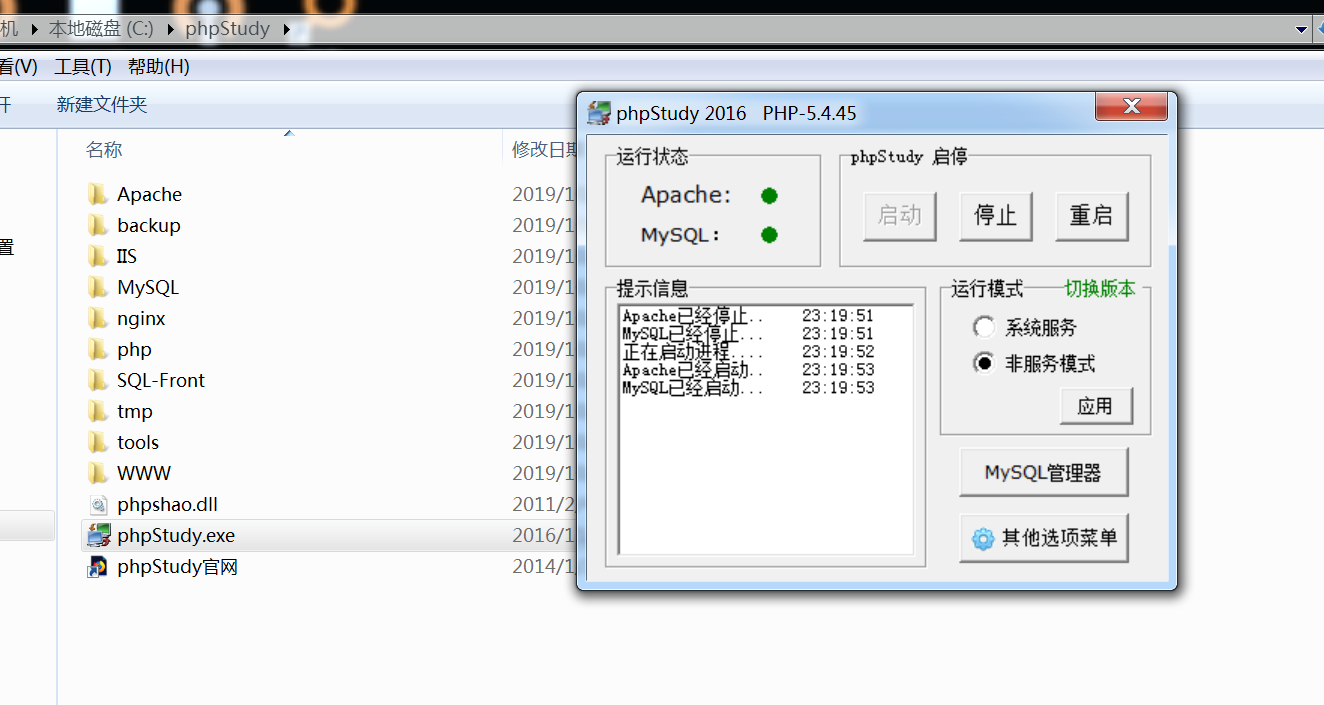Open the MySQL管理器 button
The height and width of the screenshot is (705, 1324).
coord(1043,473)
